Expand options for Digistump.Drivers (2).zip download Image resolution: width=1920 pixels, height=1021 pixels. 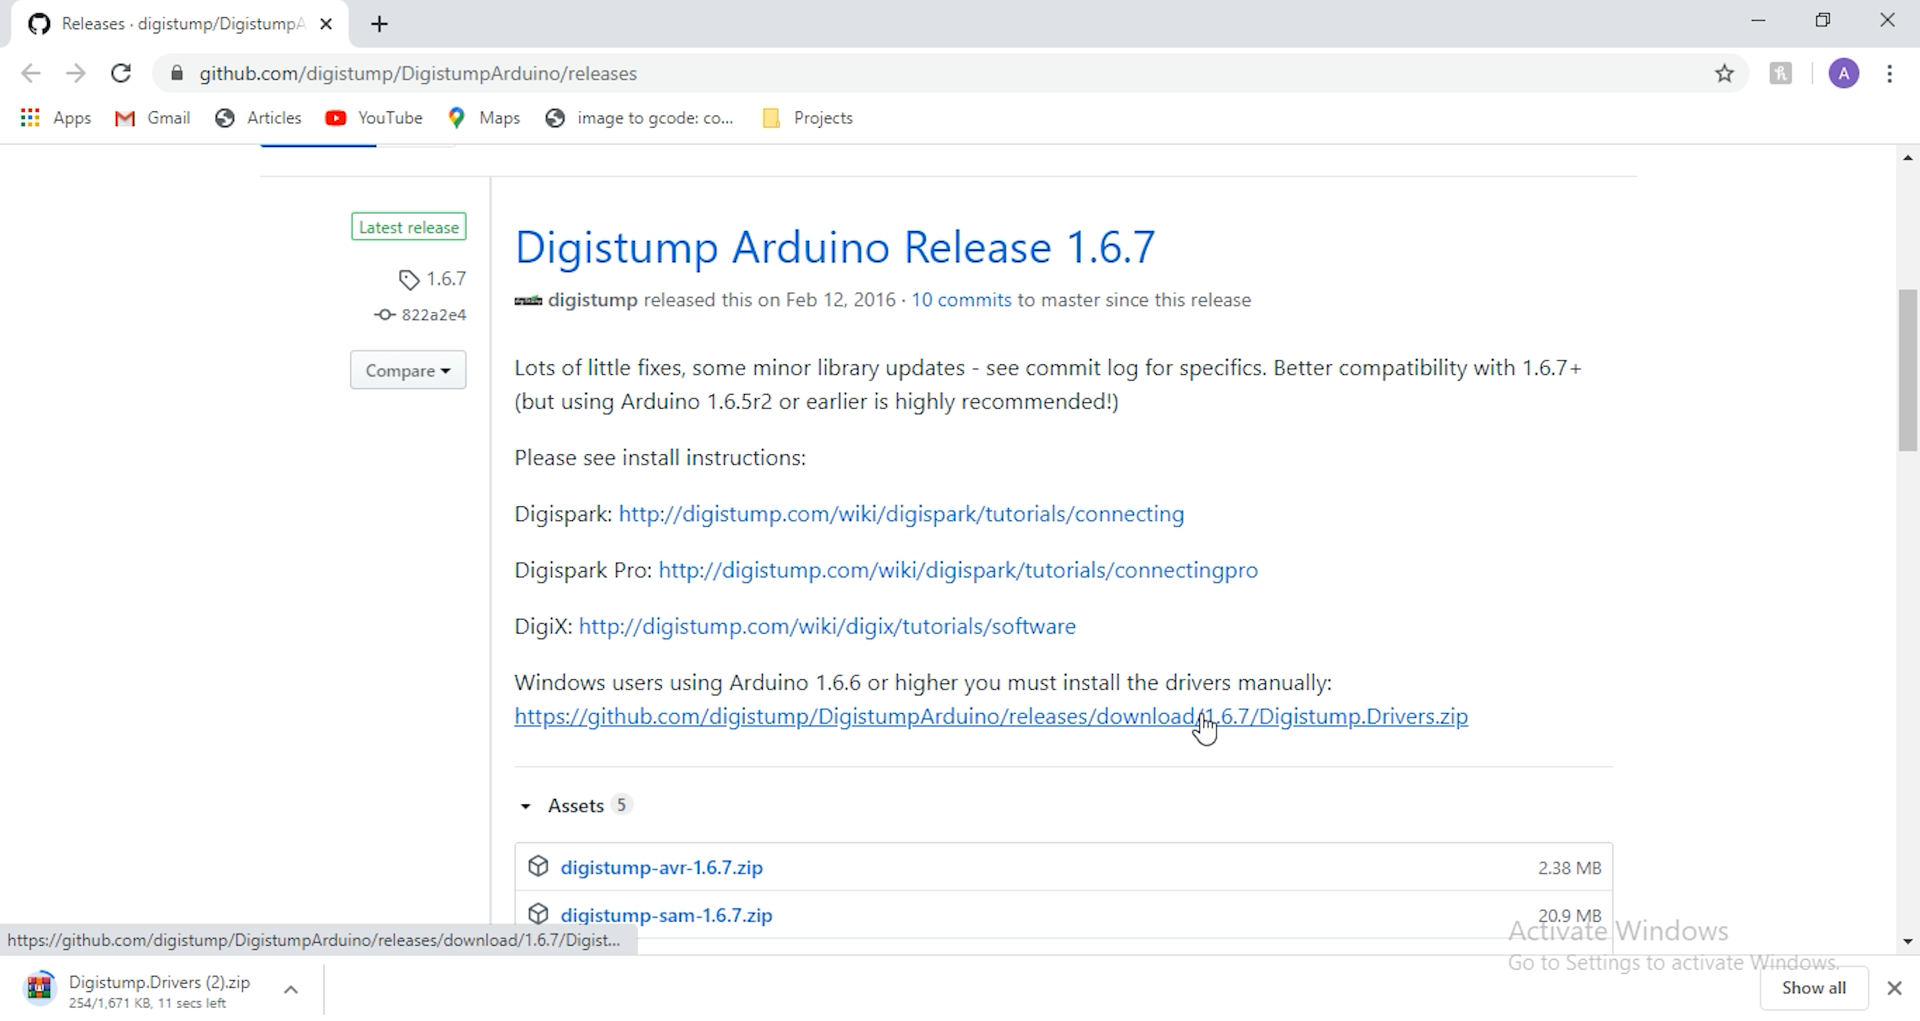[x=291, y=990]
